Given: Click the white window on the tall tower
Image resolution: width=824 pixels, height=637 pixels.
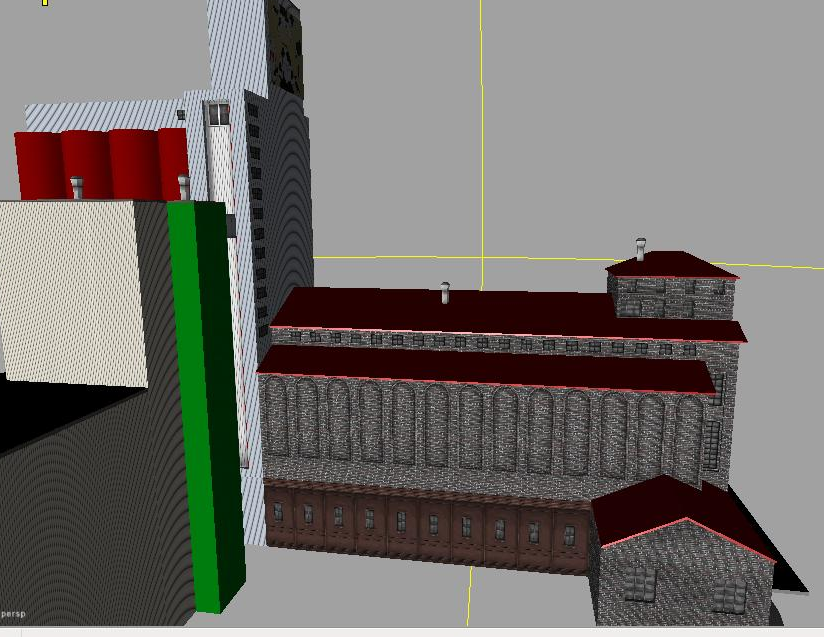Looking at the screenshot, I should 218,113.
